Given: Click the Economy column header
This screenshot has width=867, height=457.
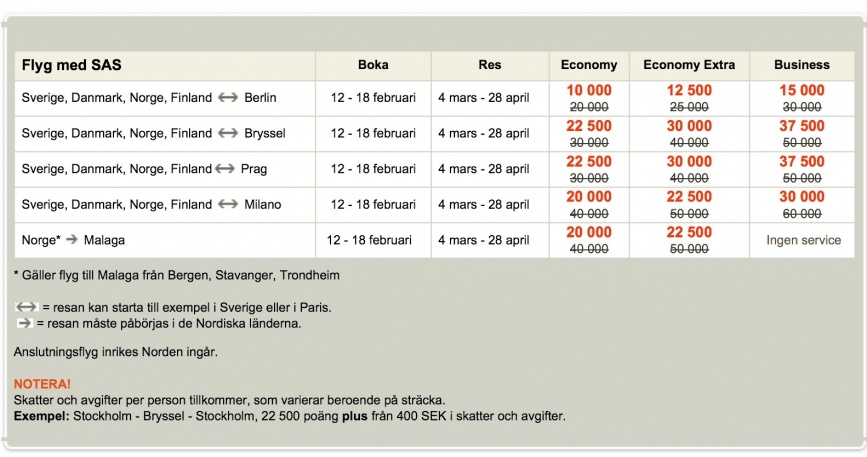Looking at the screenshot, I should [x=589, y=65].
